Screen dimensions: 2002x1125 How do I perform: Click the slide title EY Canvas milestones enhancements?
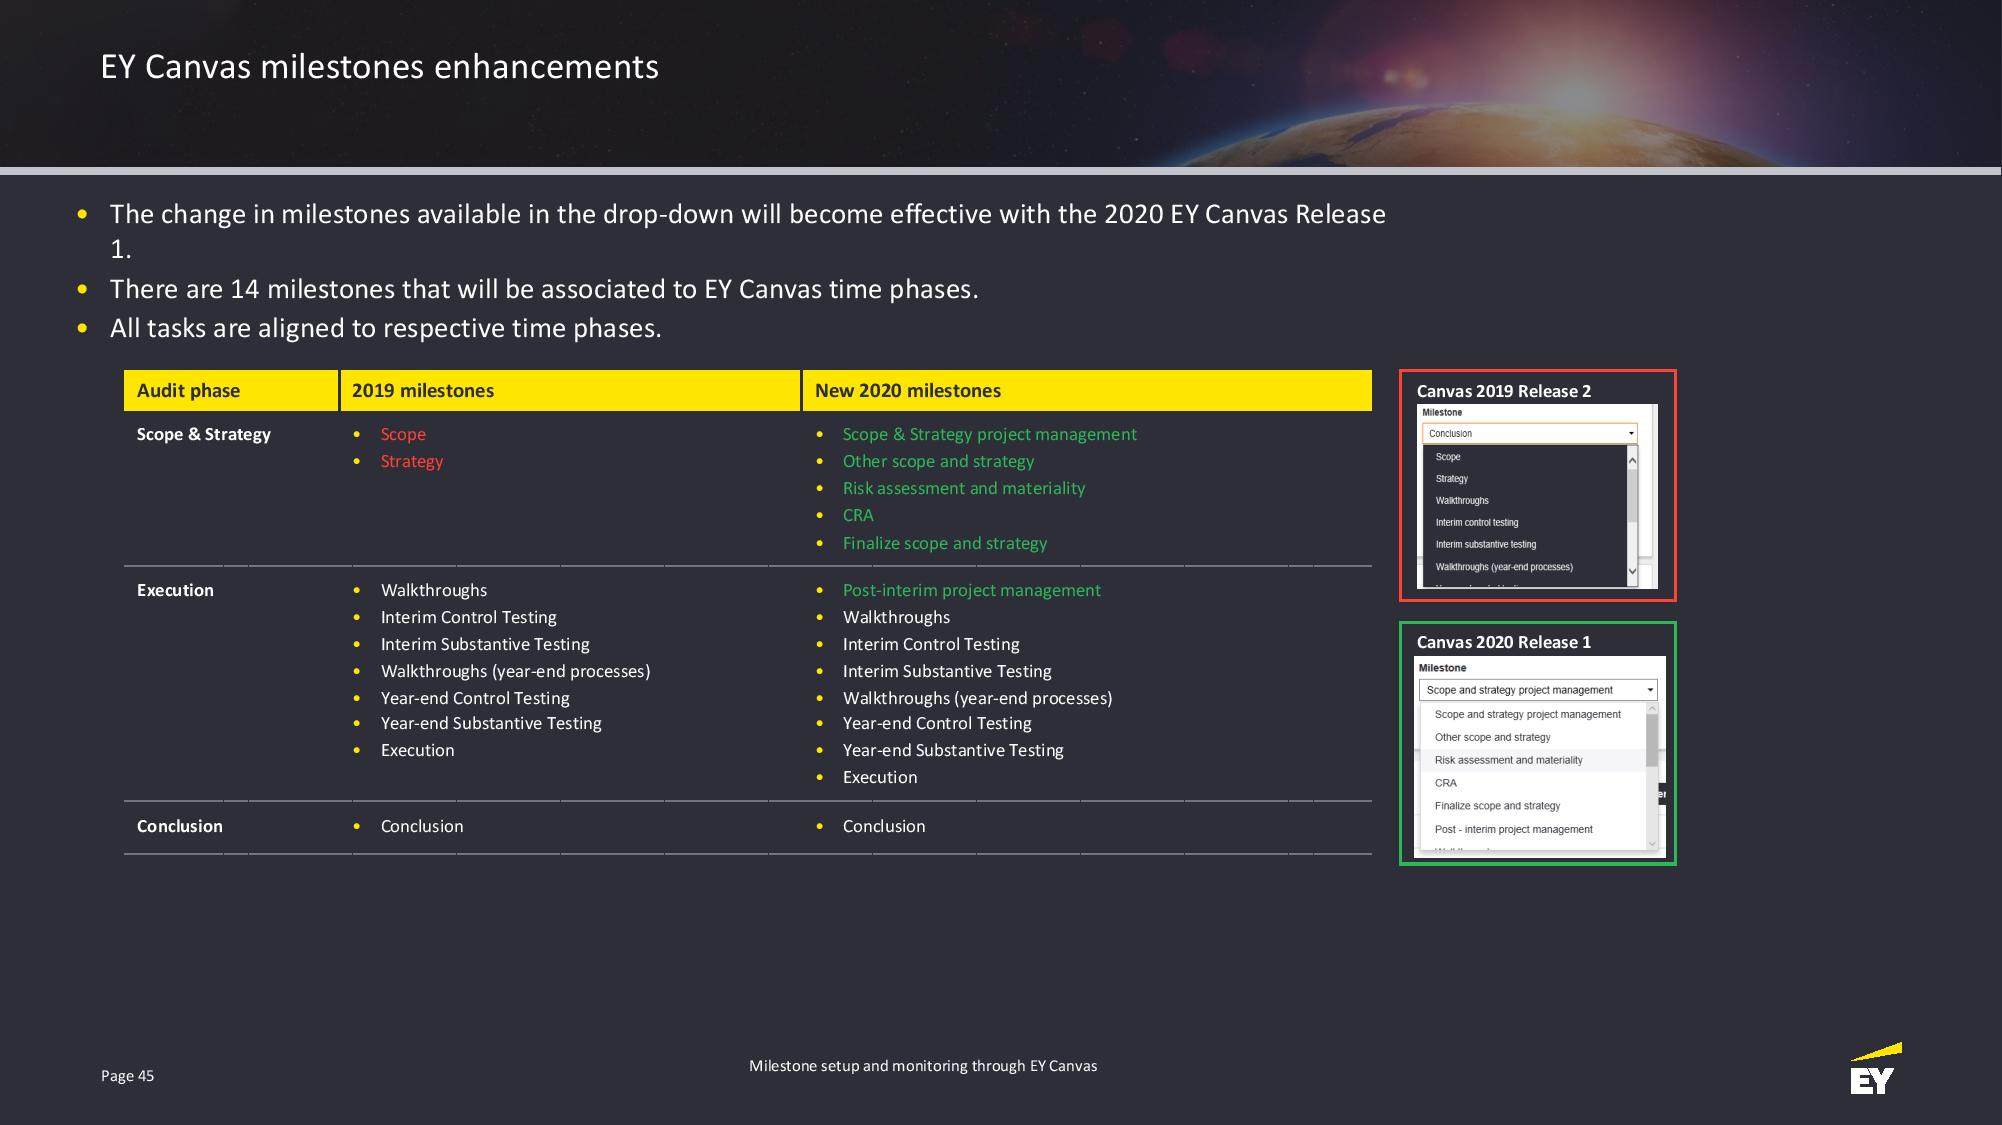coord(379,67)
